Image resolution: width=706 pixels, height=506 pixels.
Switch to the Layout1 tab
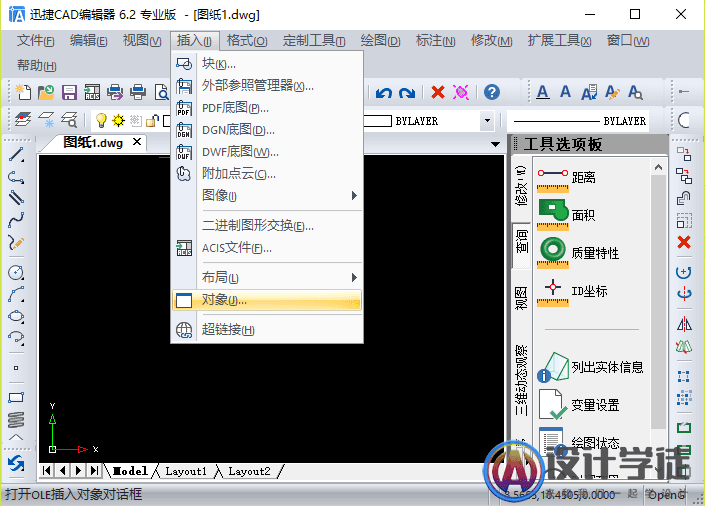186,471
